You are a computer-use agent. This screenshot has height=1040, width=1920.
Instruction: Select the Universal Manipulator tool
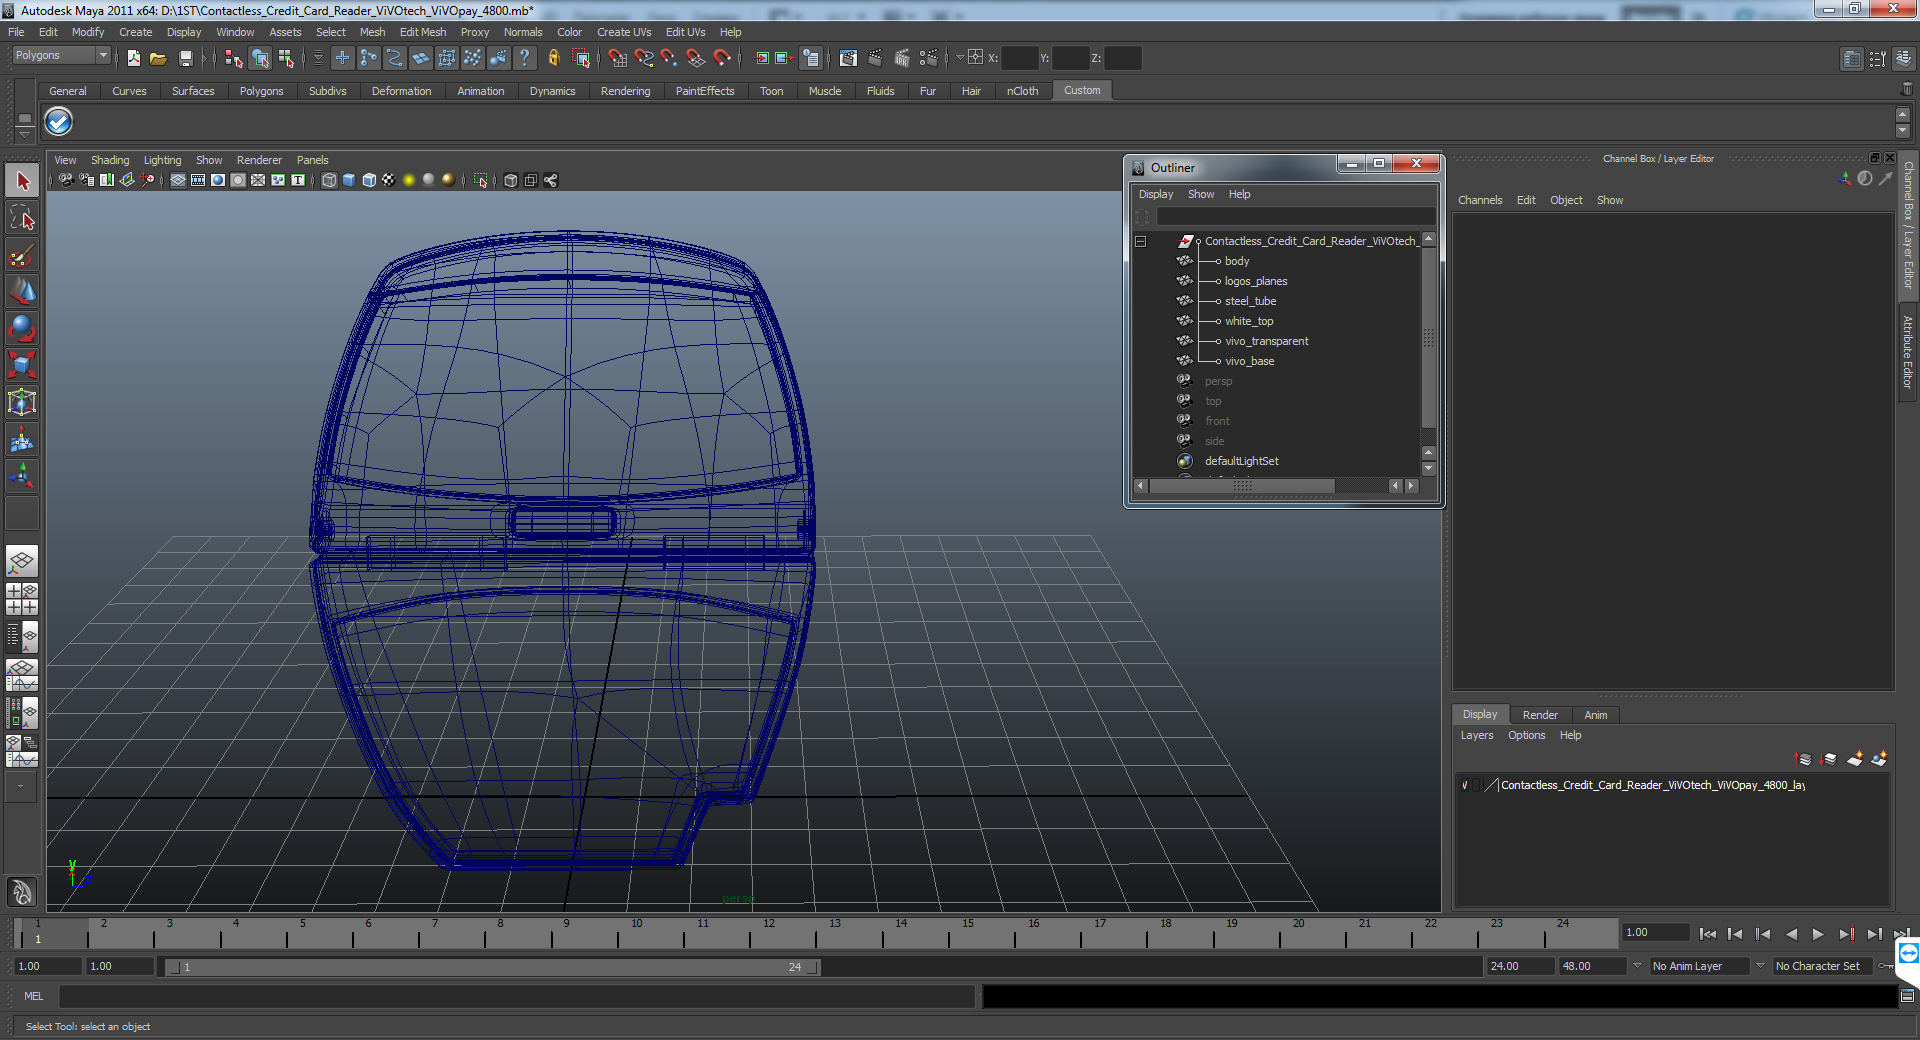[x=22, y=402]
